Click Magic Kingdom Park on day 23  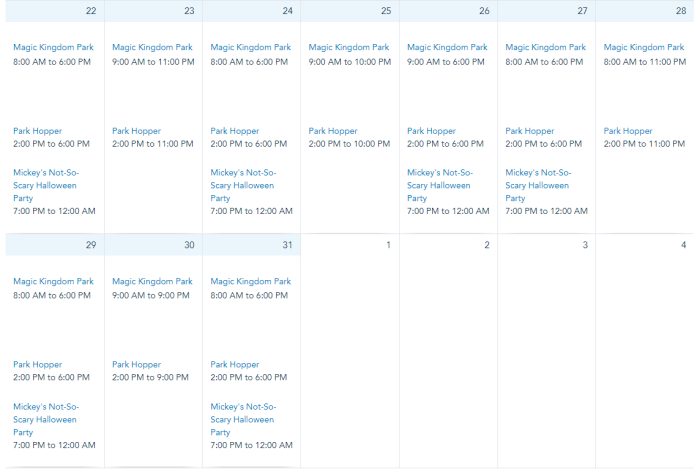coord(152,47)
